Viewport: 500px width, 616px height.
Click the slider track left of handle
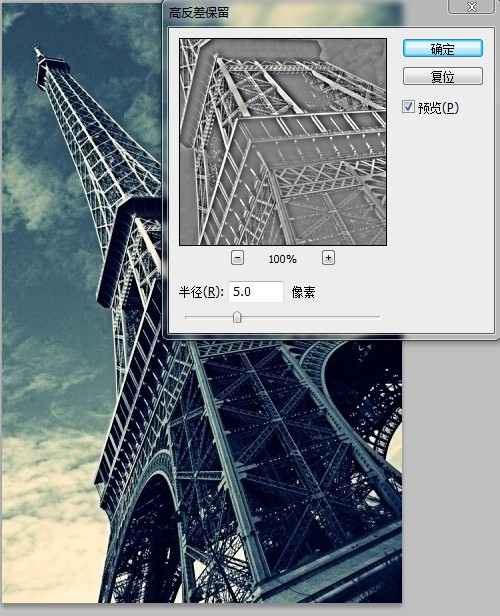tap(209, 317)
